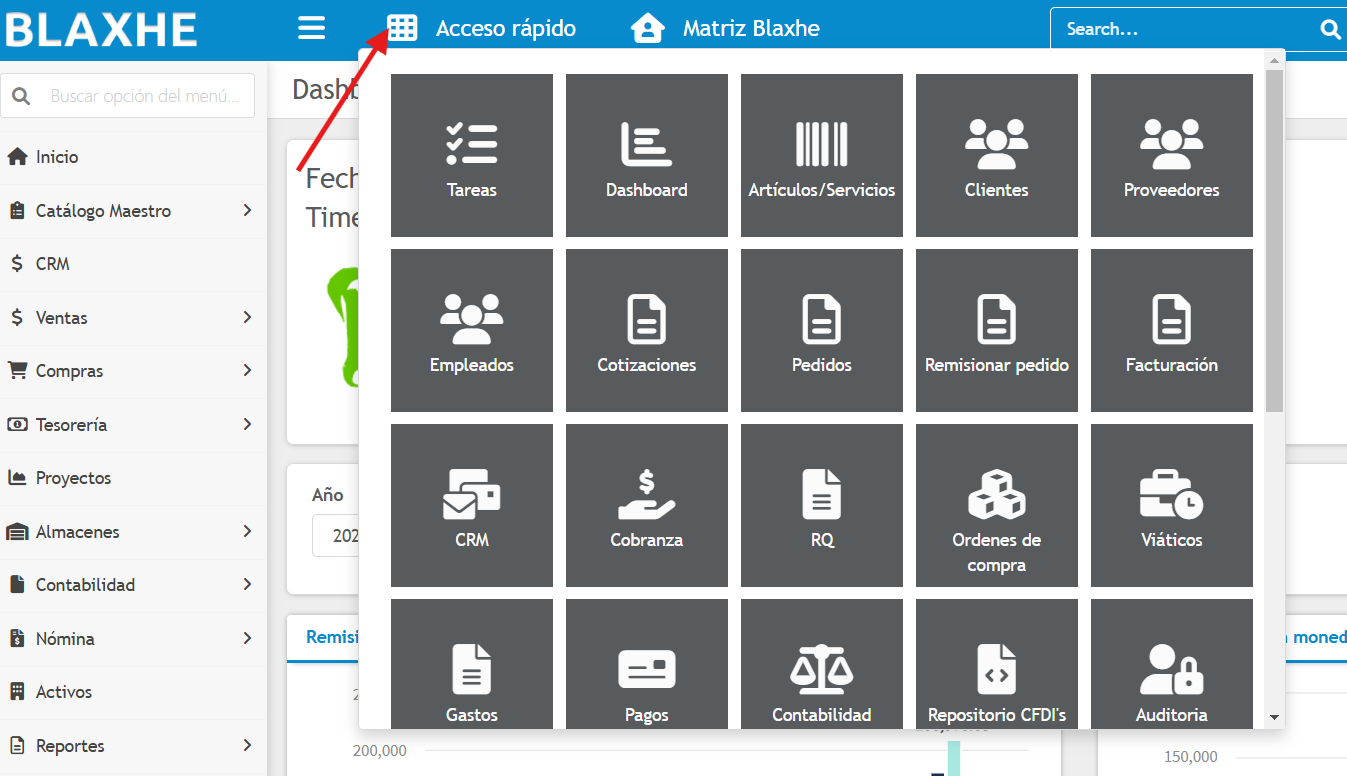
Task: Open the Auditoria tile
Action: (x=1172, y=663)
